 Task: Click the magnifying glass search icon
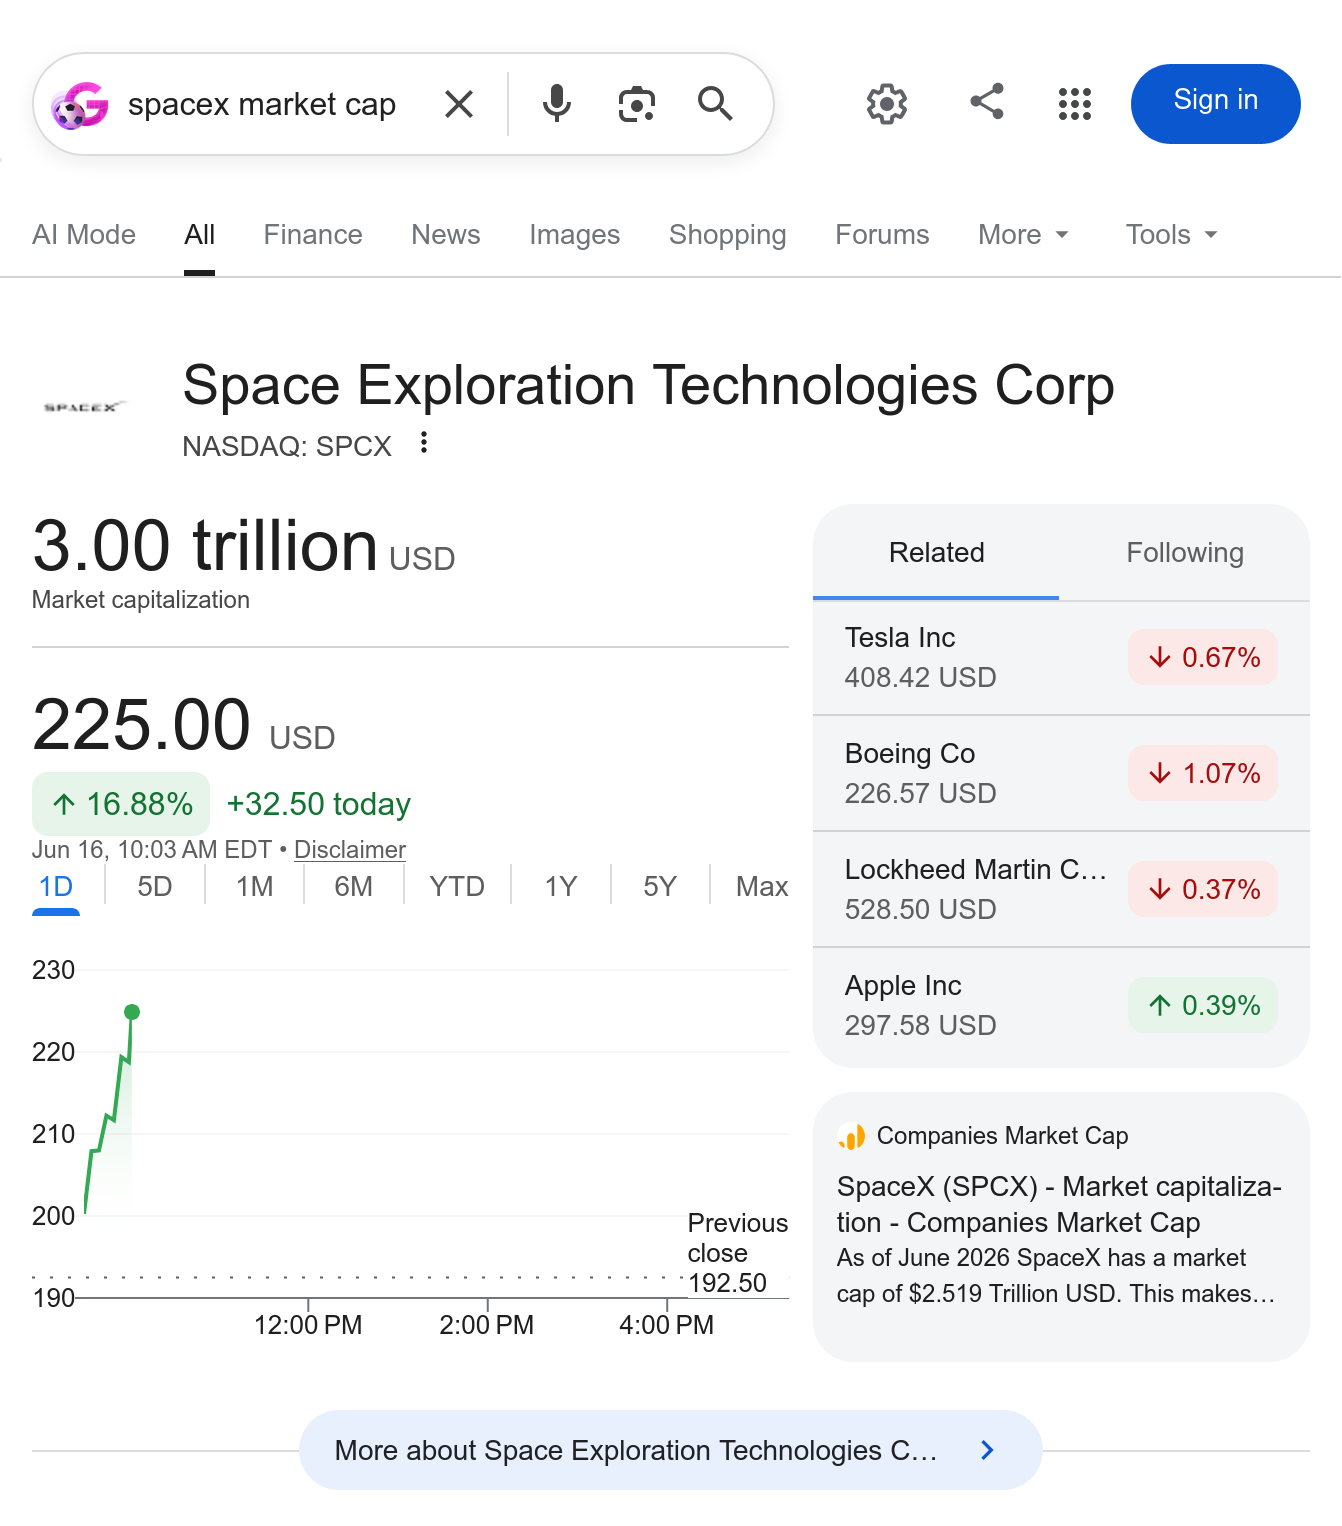point(716,104)
